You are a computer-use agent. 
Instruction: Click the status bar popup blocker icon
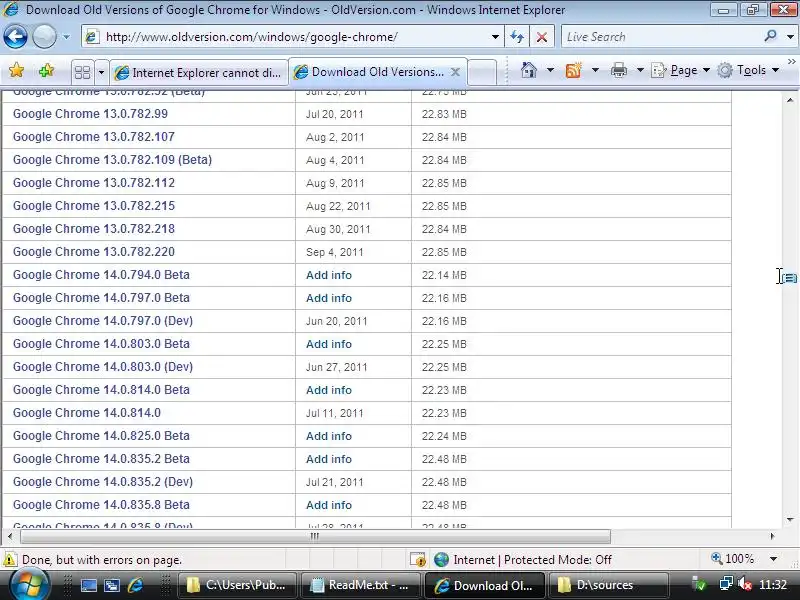click(x=417, y=560)
